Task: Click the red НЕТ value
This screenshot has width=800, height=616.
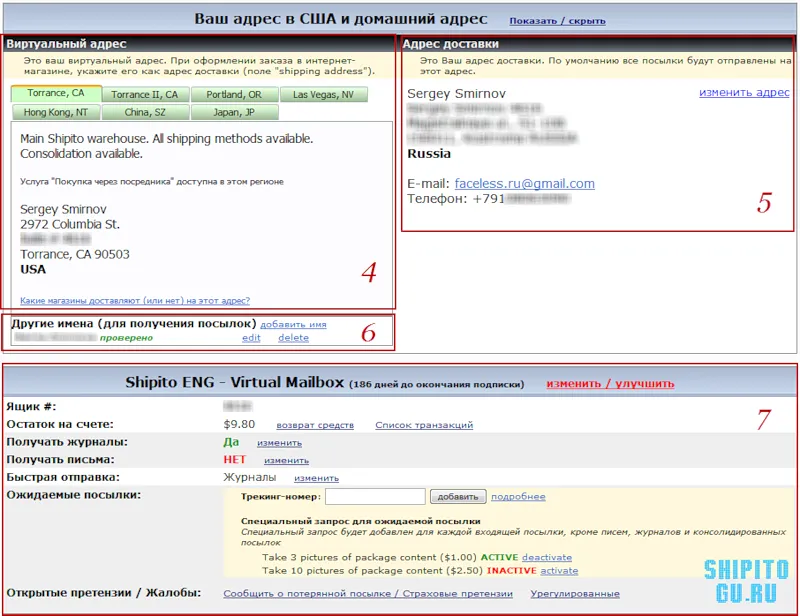Action: (x=235, y=460)
